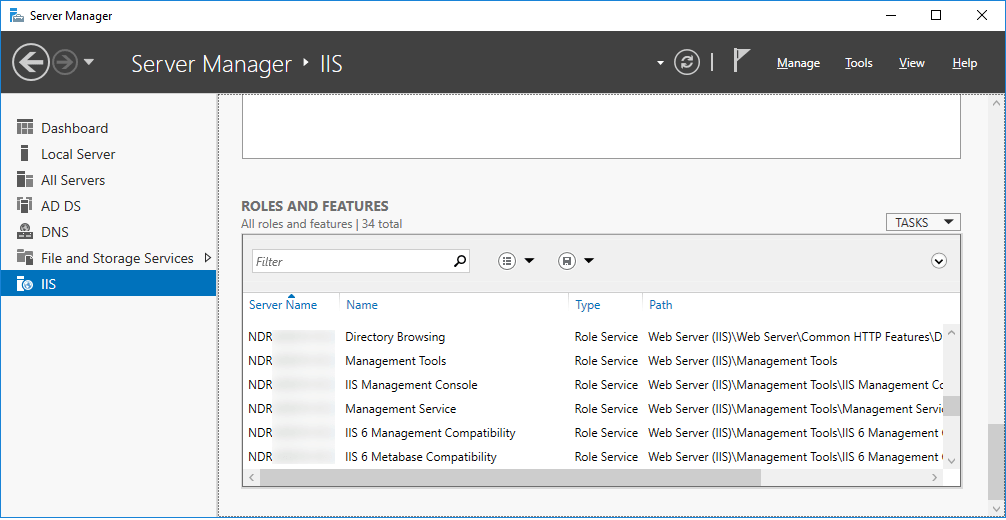
Task: Sort by Type column header
Action: 588,305
